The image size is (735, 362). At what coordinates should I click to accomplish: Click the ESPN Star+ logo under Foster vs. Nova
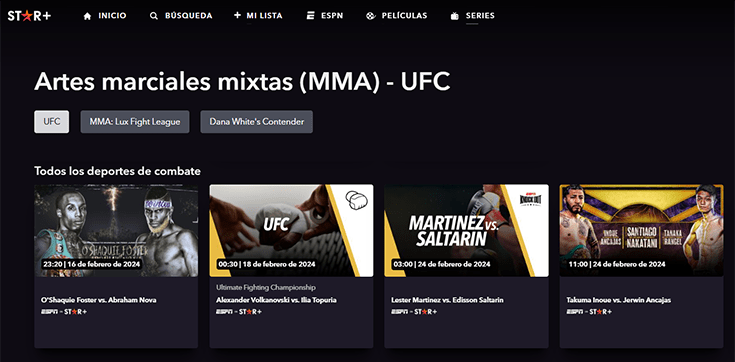pyautogui.click(x=64, y=312)
